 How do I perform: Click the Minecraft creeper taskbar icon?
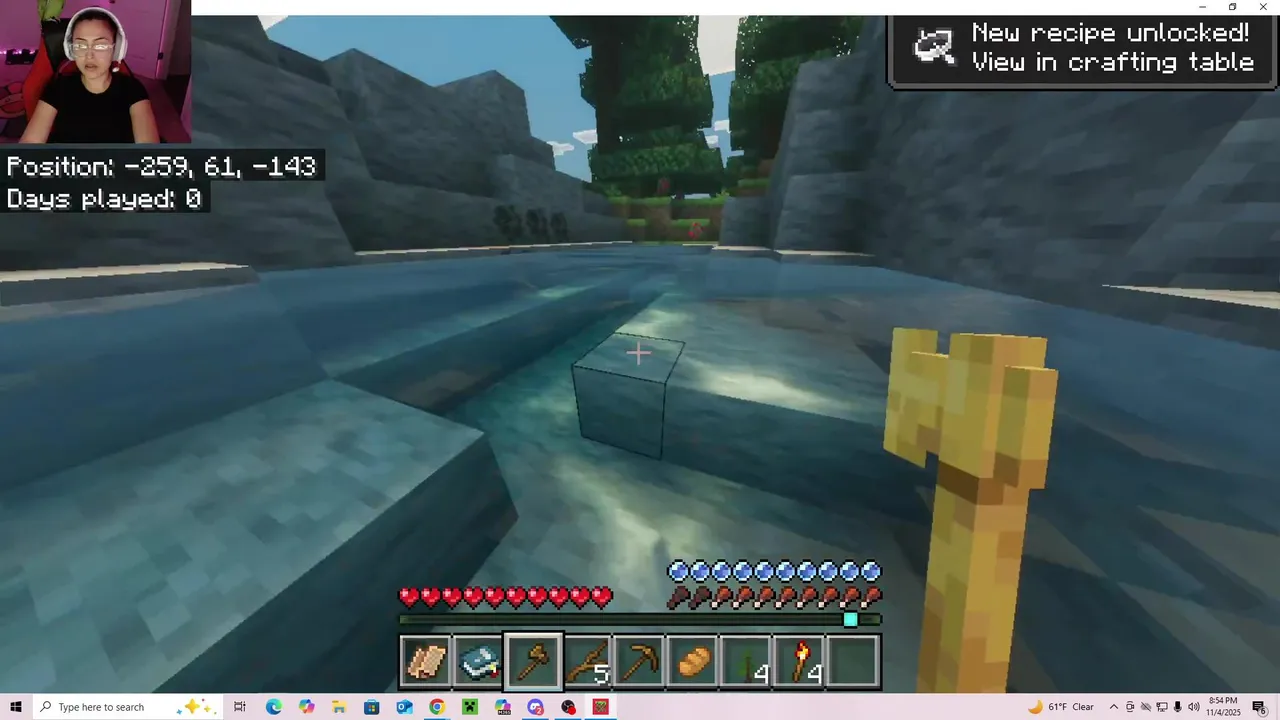pyautogui.click(x=470, y=707)
